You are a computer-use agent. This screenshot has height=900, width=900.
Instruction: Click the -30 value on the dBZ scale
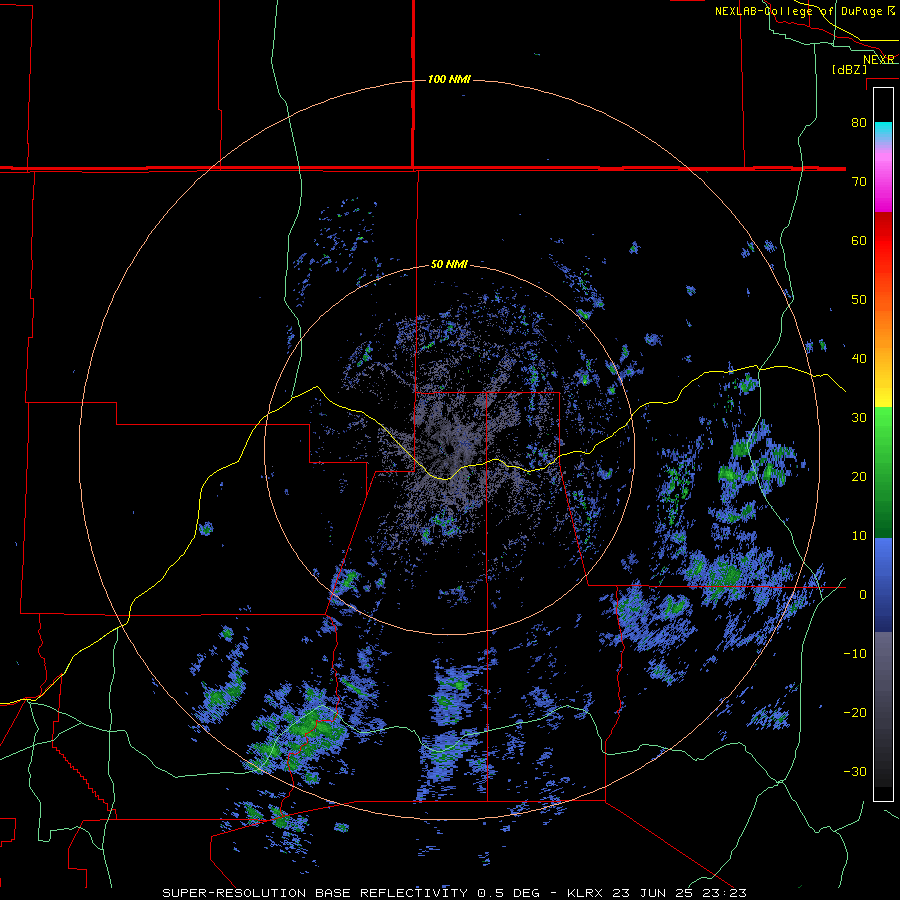pyautogui.click(x=855, y=772)
